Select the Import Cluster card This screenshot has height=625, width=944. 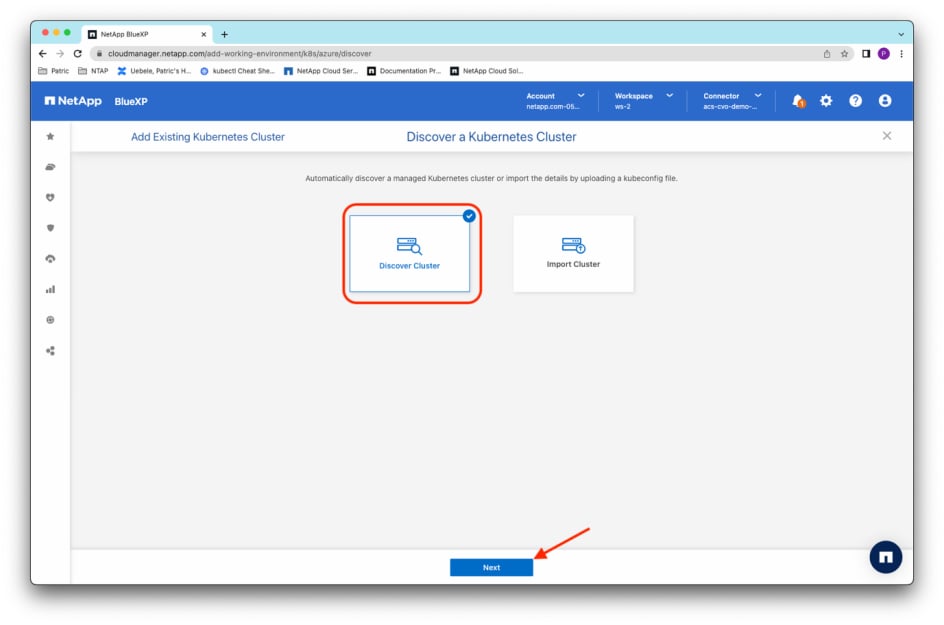click(573, 253)
